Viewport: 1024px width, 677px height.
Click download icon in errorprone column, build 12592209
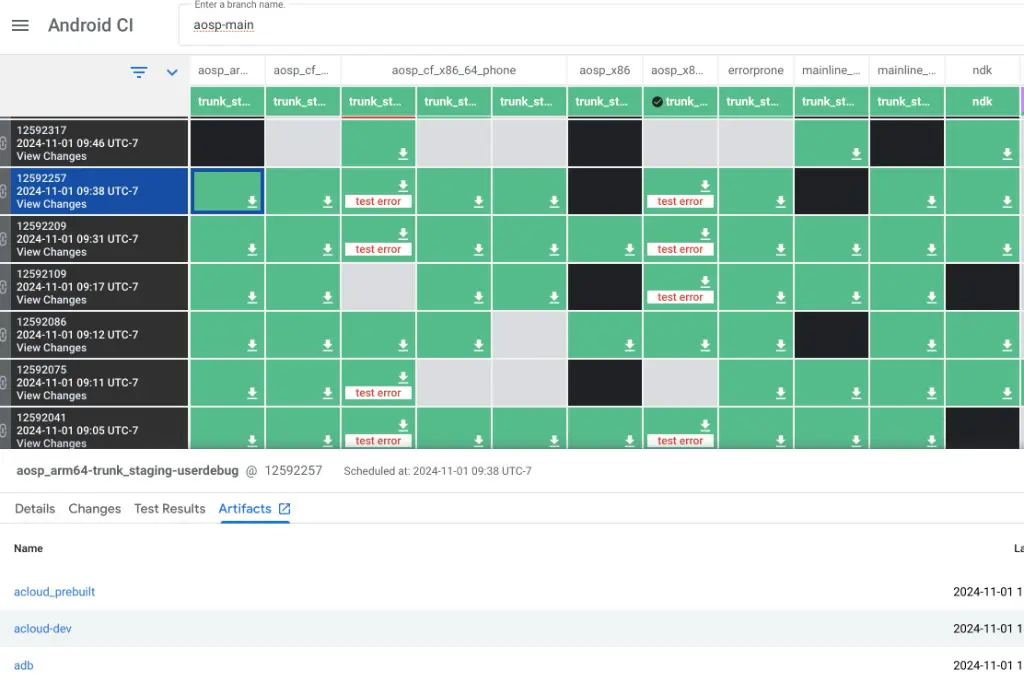pos(780,249)
